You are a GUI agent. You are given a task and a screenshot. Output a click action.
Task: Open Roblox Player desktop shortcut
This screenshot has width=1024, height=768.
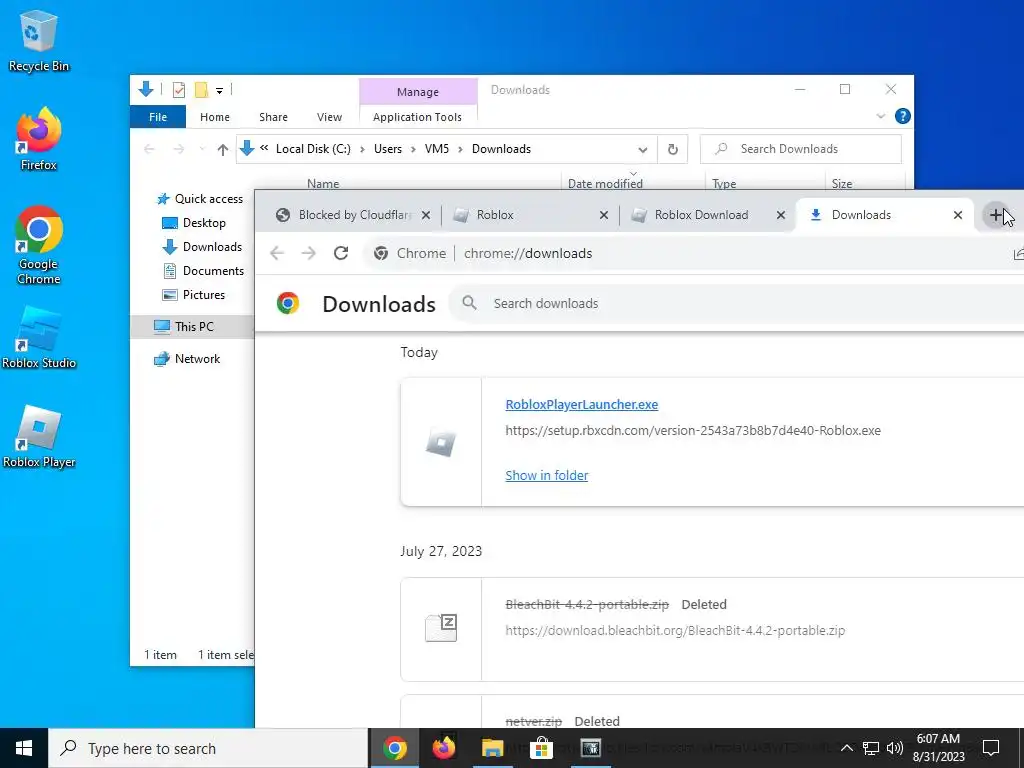click(39, 436)
